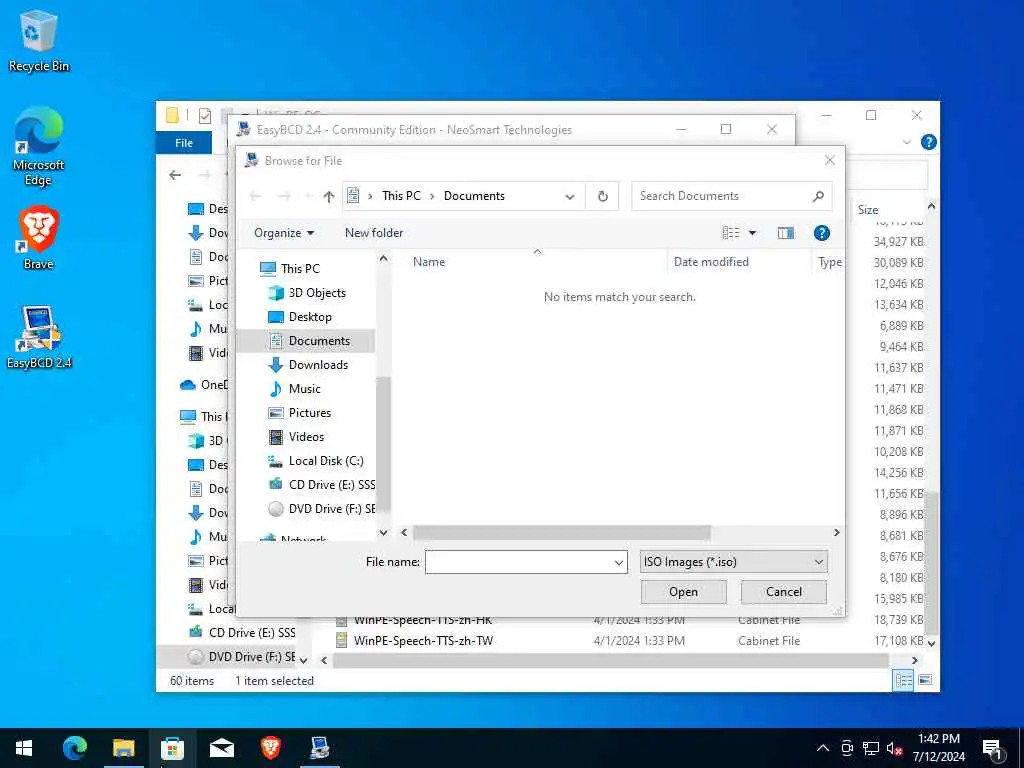1024x768 pixels.
Task: Click the File name input field
Action: [519, 562]
